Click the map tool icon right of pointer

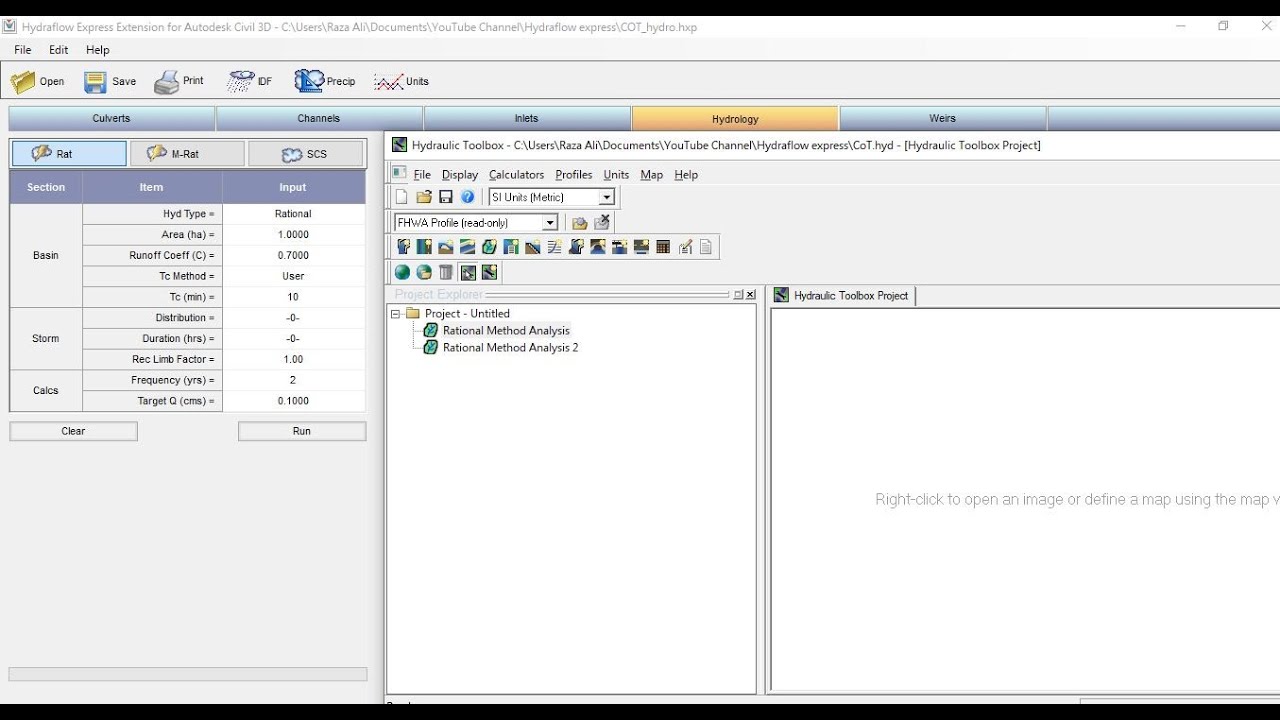click(489, 272)
